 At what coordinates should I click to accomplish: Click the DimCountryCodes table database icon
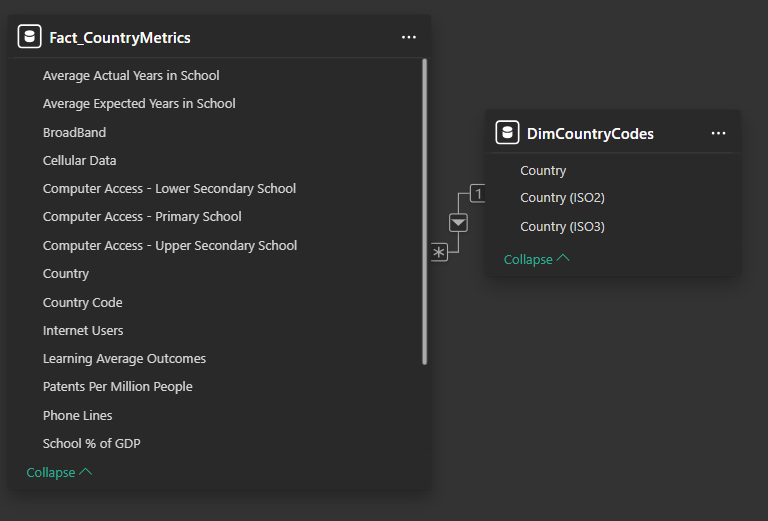(507, 133)
